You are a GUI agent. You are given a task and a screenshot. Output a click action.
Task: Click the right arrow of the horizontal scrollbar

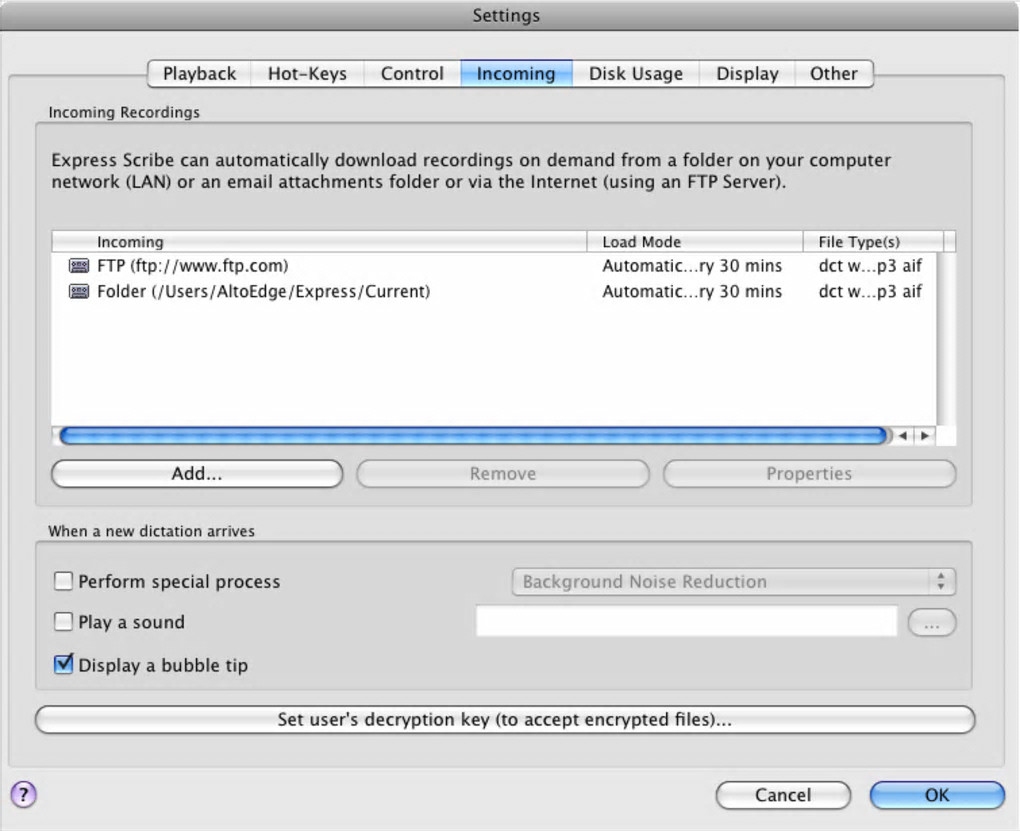pos(924,436)
